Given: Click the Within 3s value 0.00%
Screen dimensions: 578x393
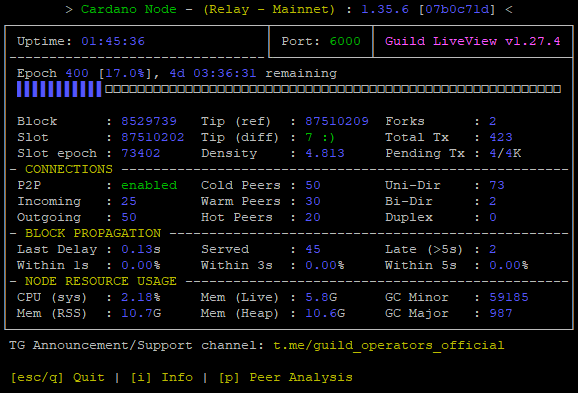Looking at the screenshot, I should [325, 265].
